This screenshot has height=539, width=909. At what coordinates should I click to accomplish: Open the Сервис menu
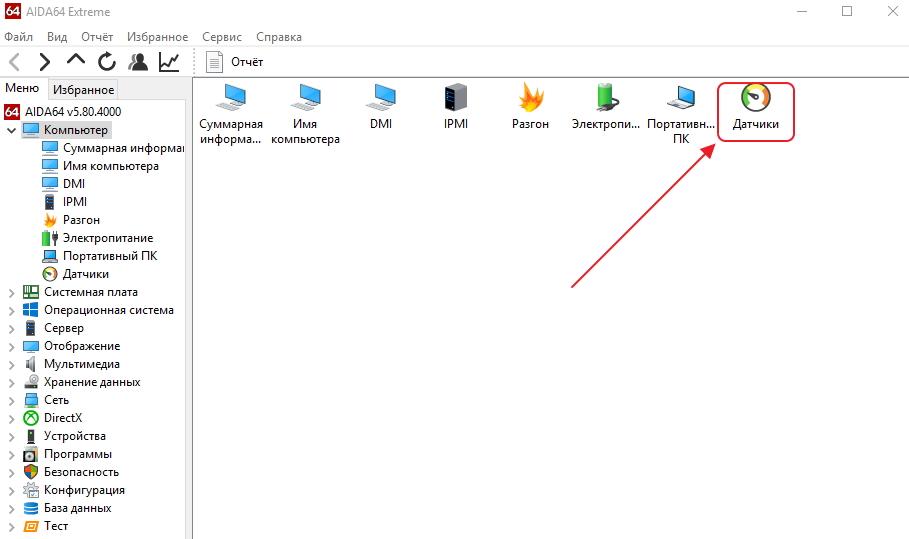222,37
